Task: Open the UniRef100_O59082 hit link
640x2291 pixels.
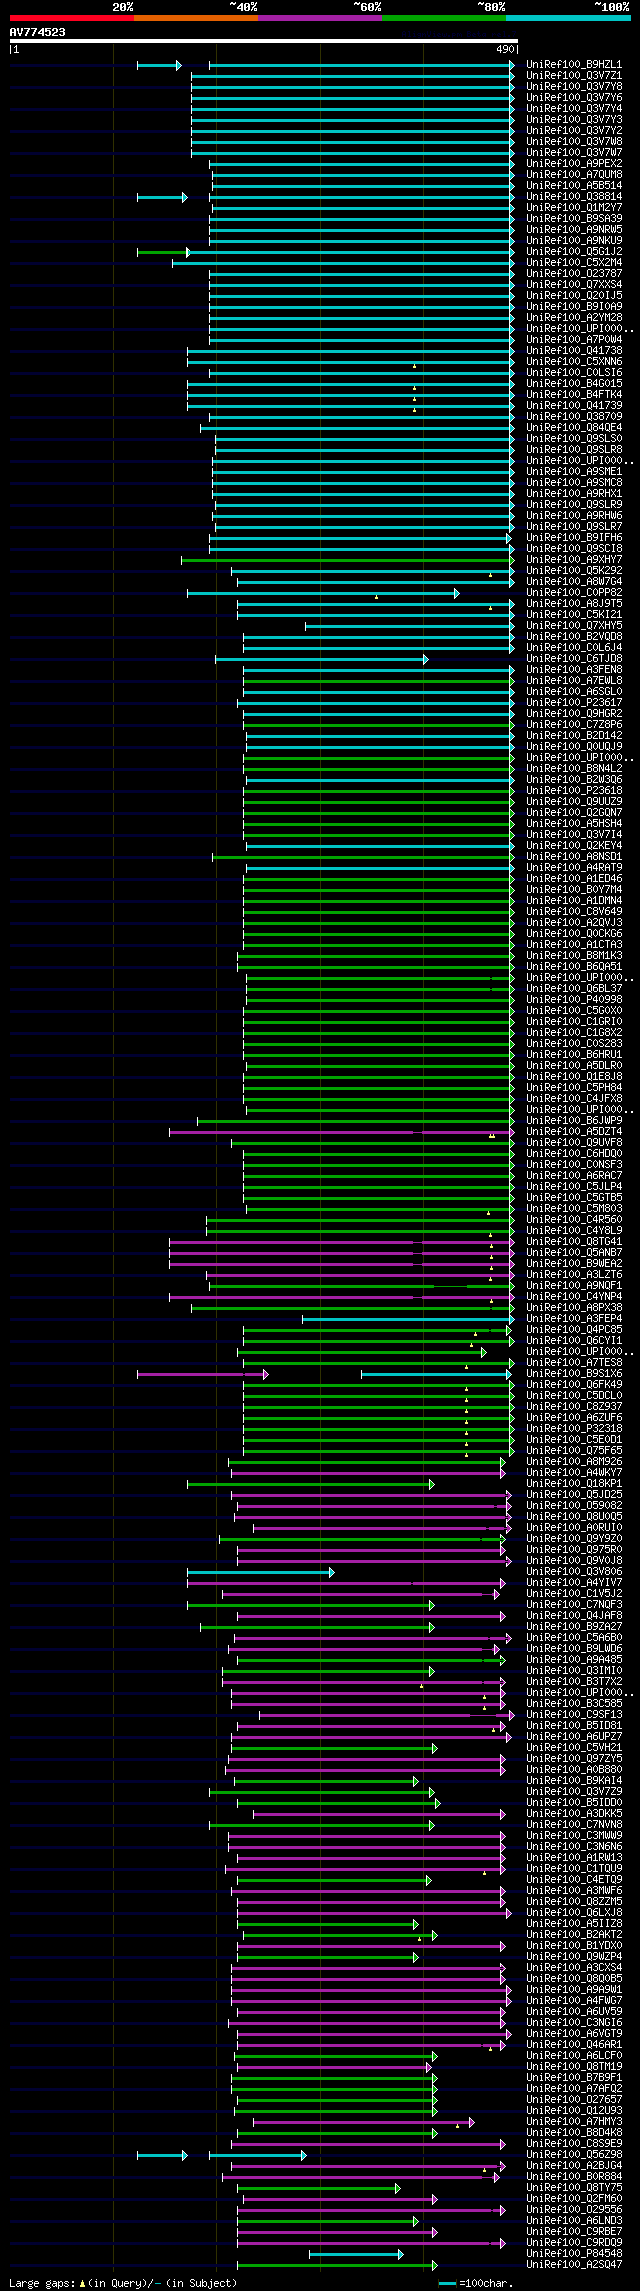Action: click(574, 1506)
